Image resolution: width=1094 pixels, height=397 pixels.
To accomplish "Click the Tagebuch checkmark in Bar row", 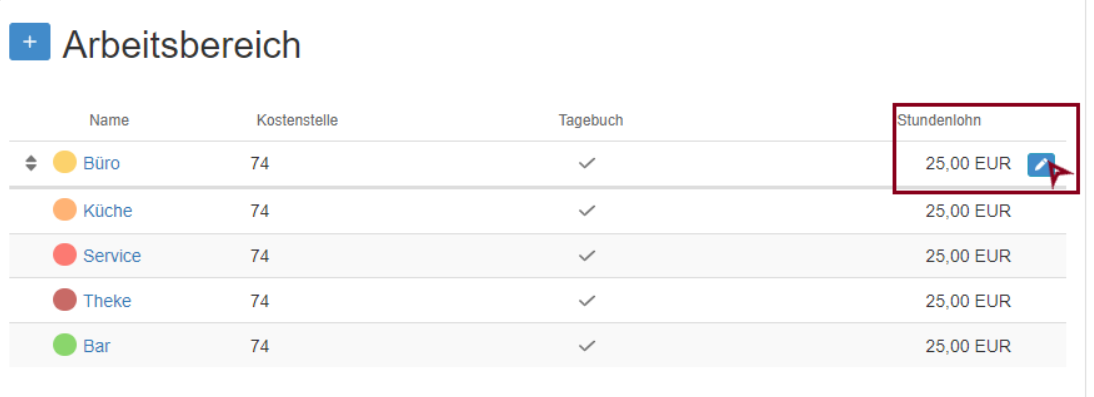I will coord(587,345).
